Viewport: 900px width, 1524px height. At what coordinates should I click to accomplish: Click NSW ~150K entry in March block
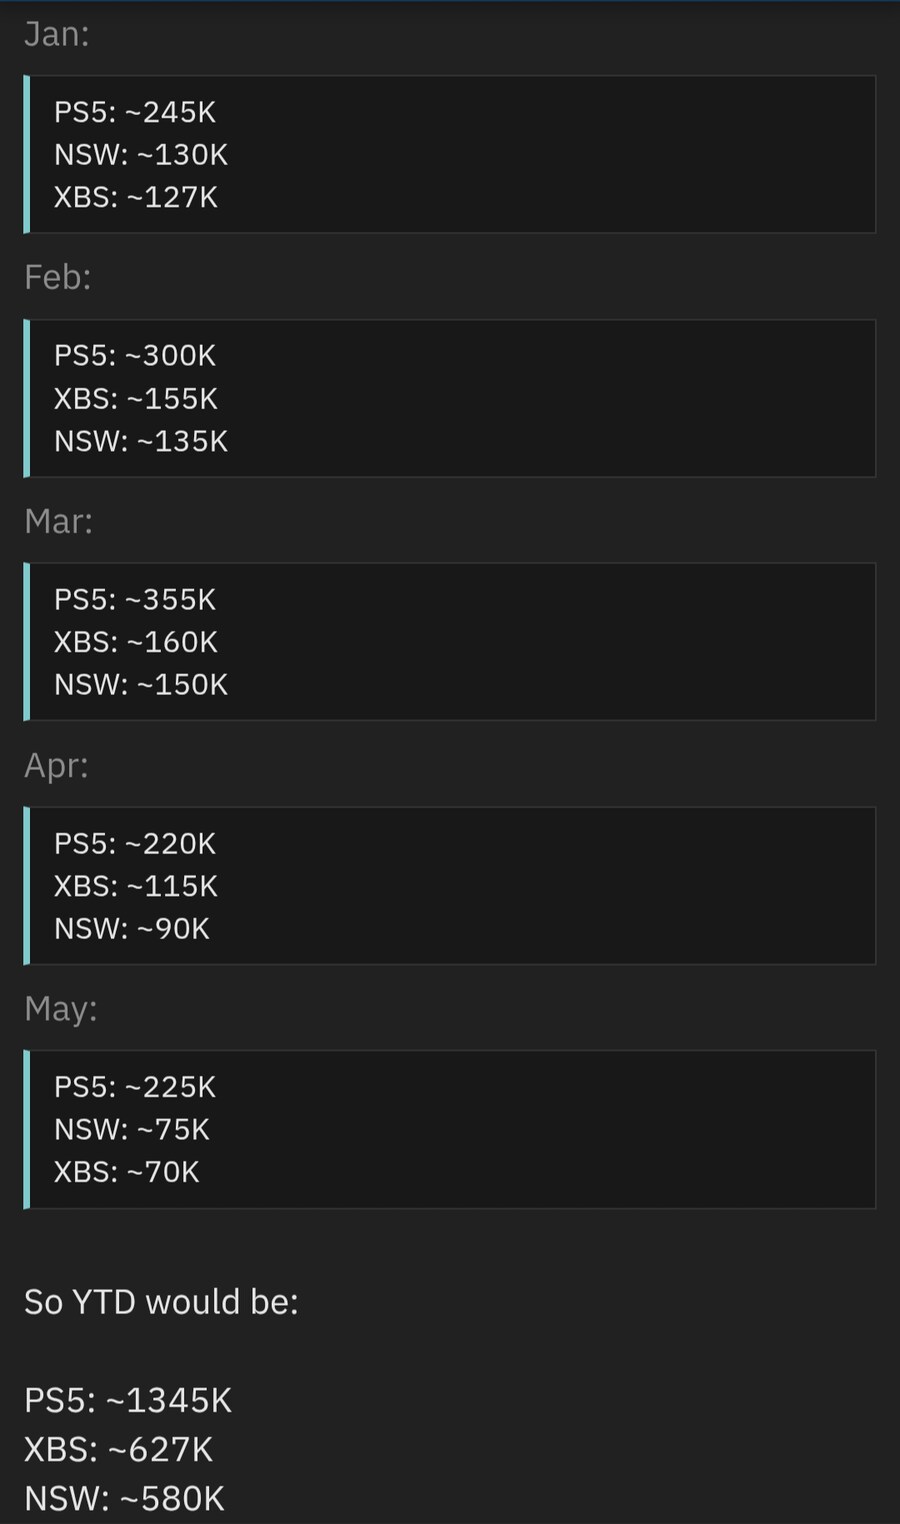click(141, 684)
